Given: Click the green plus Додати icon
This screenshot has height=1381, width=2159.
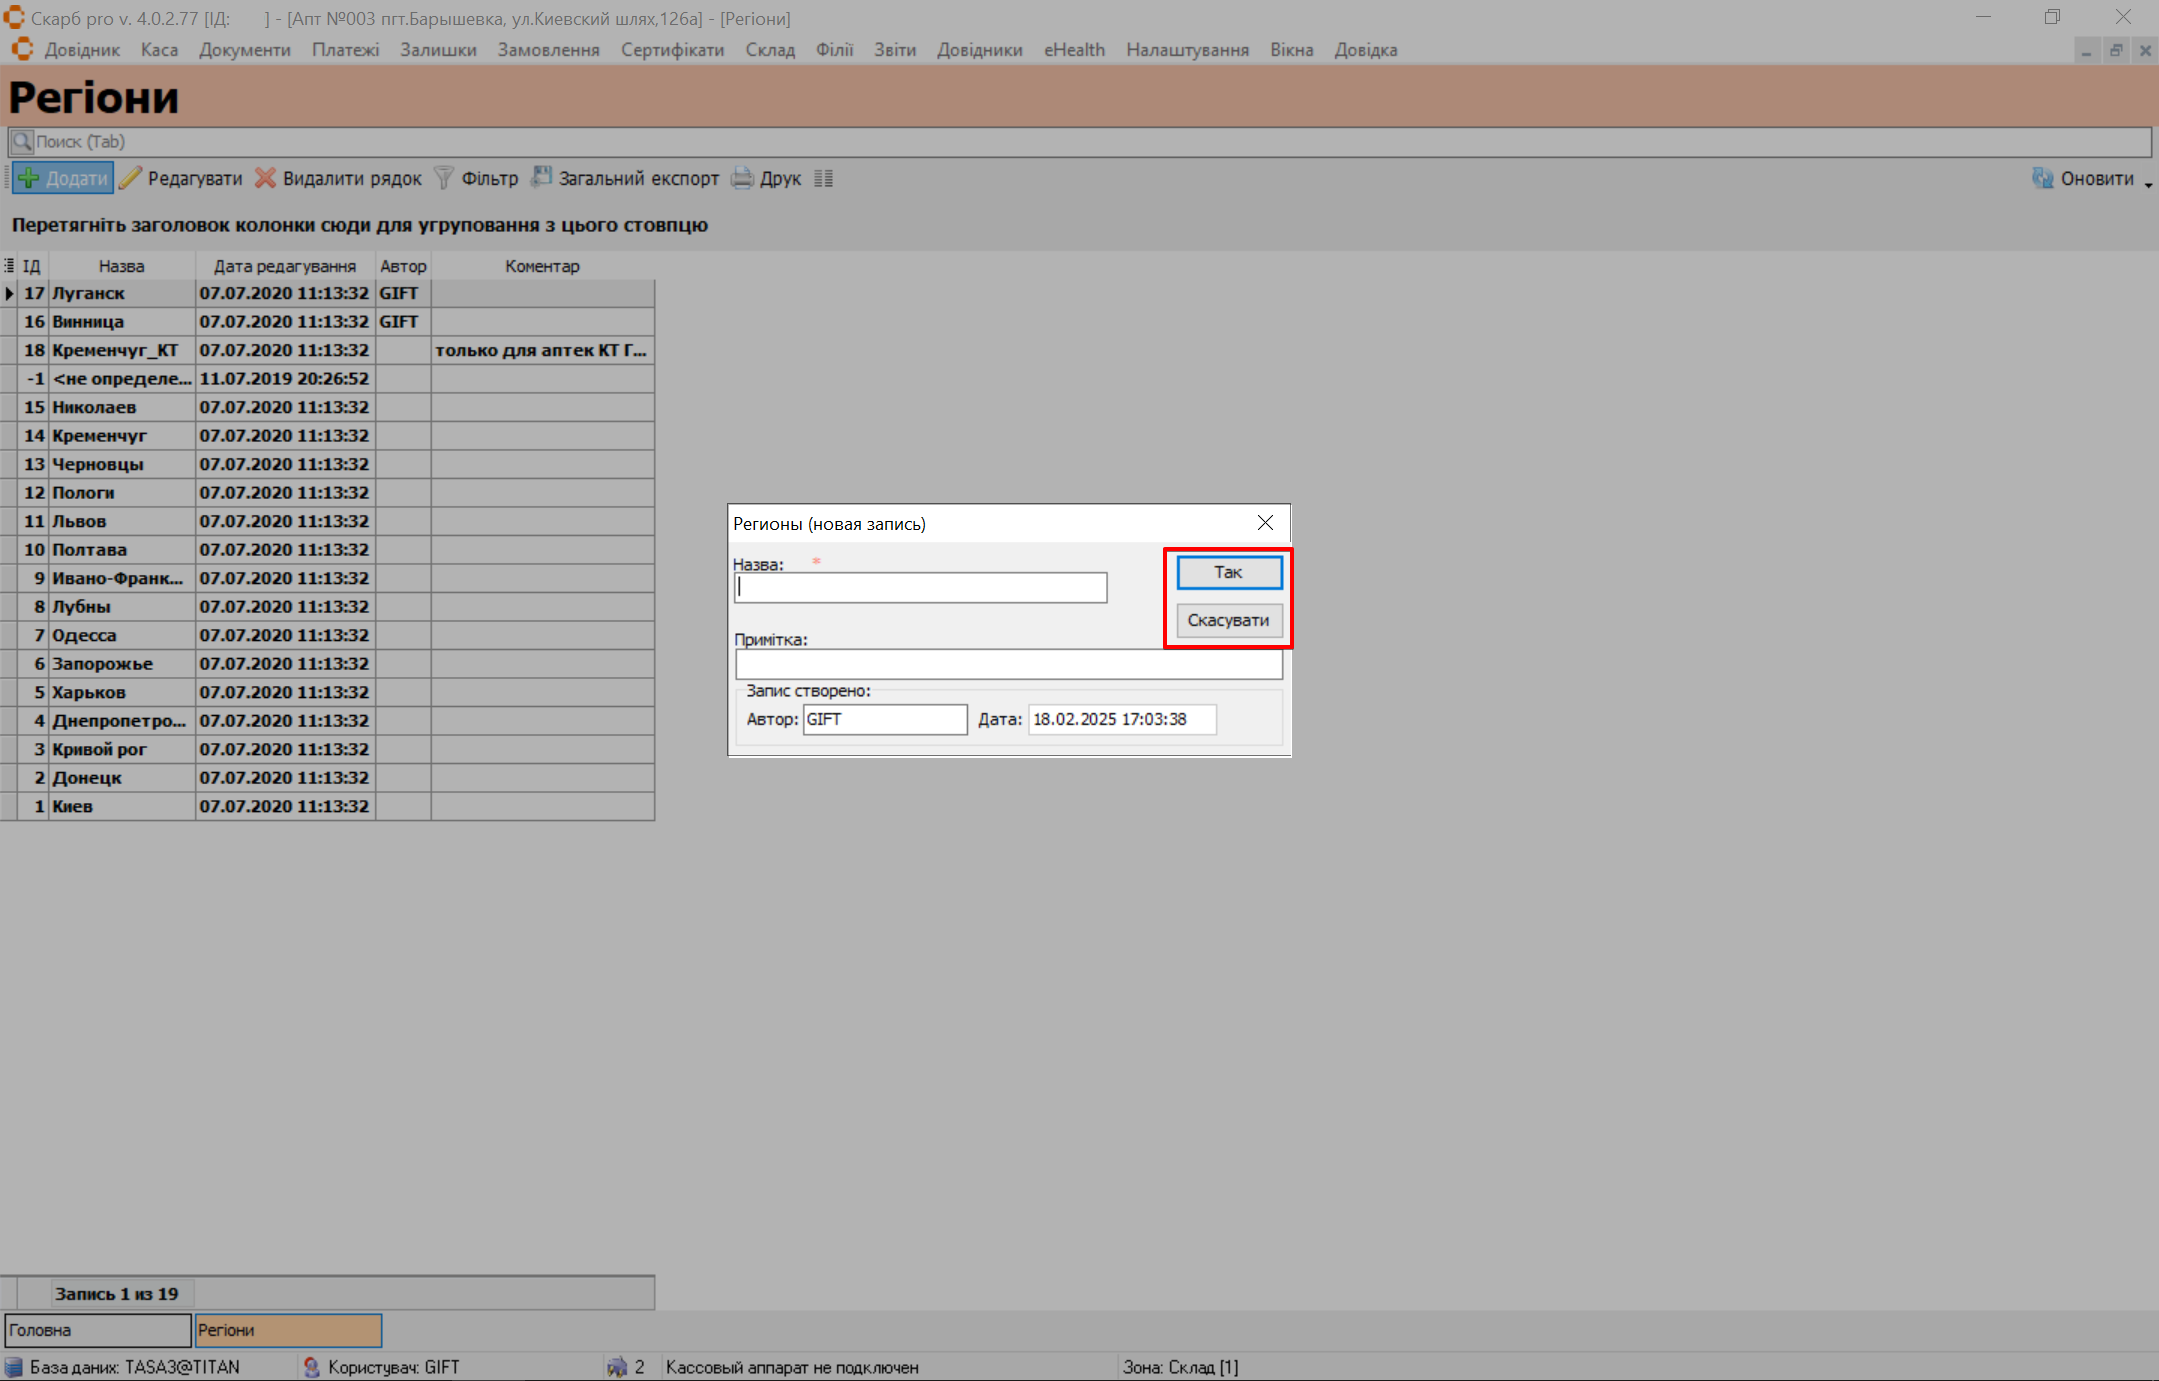Looking at the screenshot, I should [29, 179].
